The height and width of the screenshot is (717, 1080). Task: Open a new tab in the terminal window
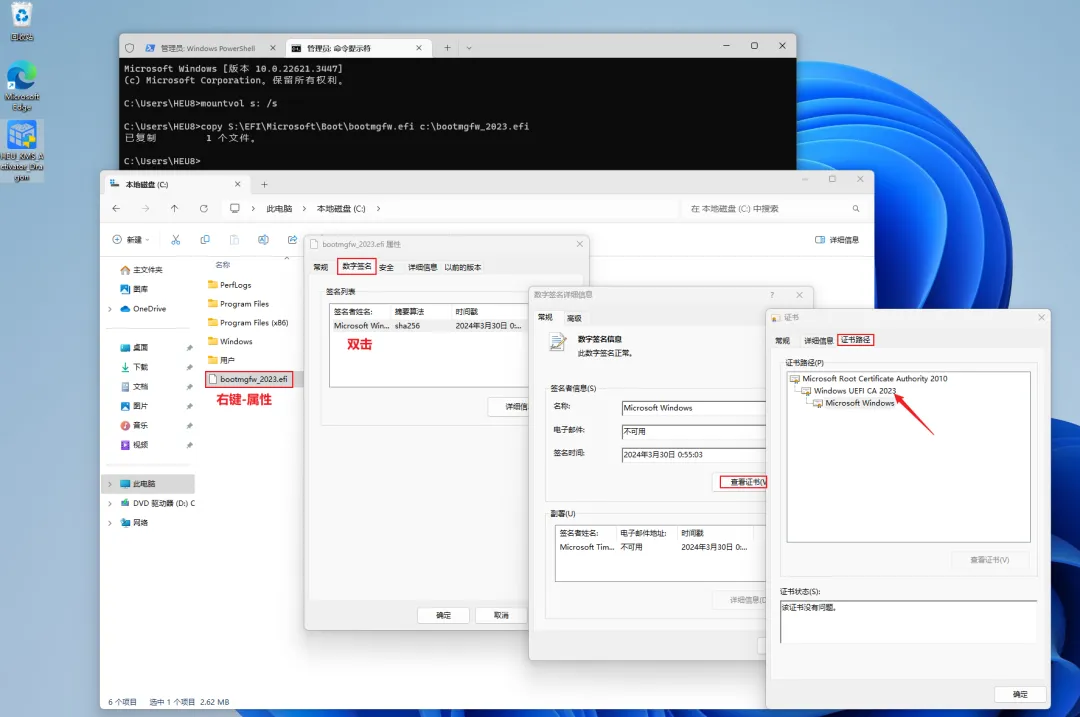(x=447, y=48)
